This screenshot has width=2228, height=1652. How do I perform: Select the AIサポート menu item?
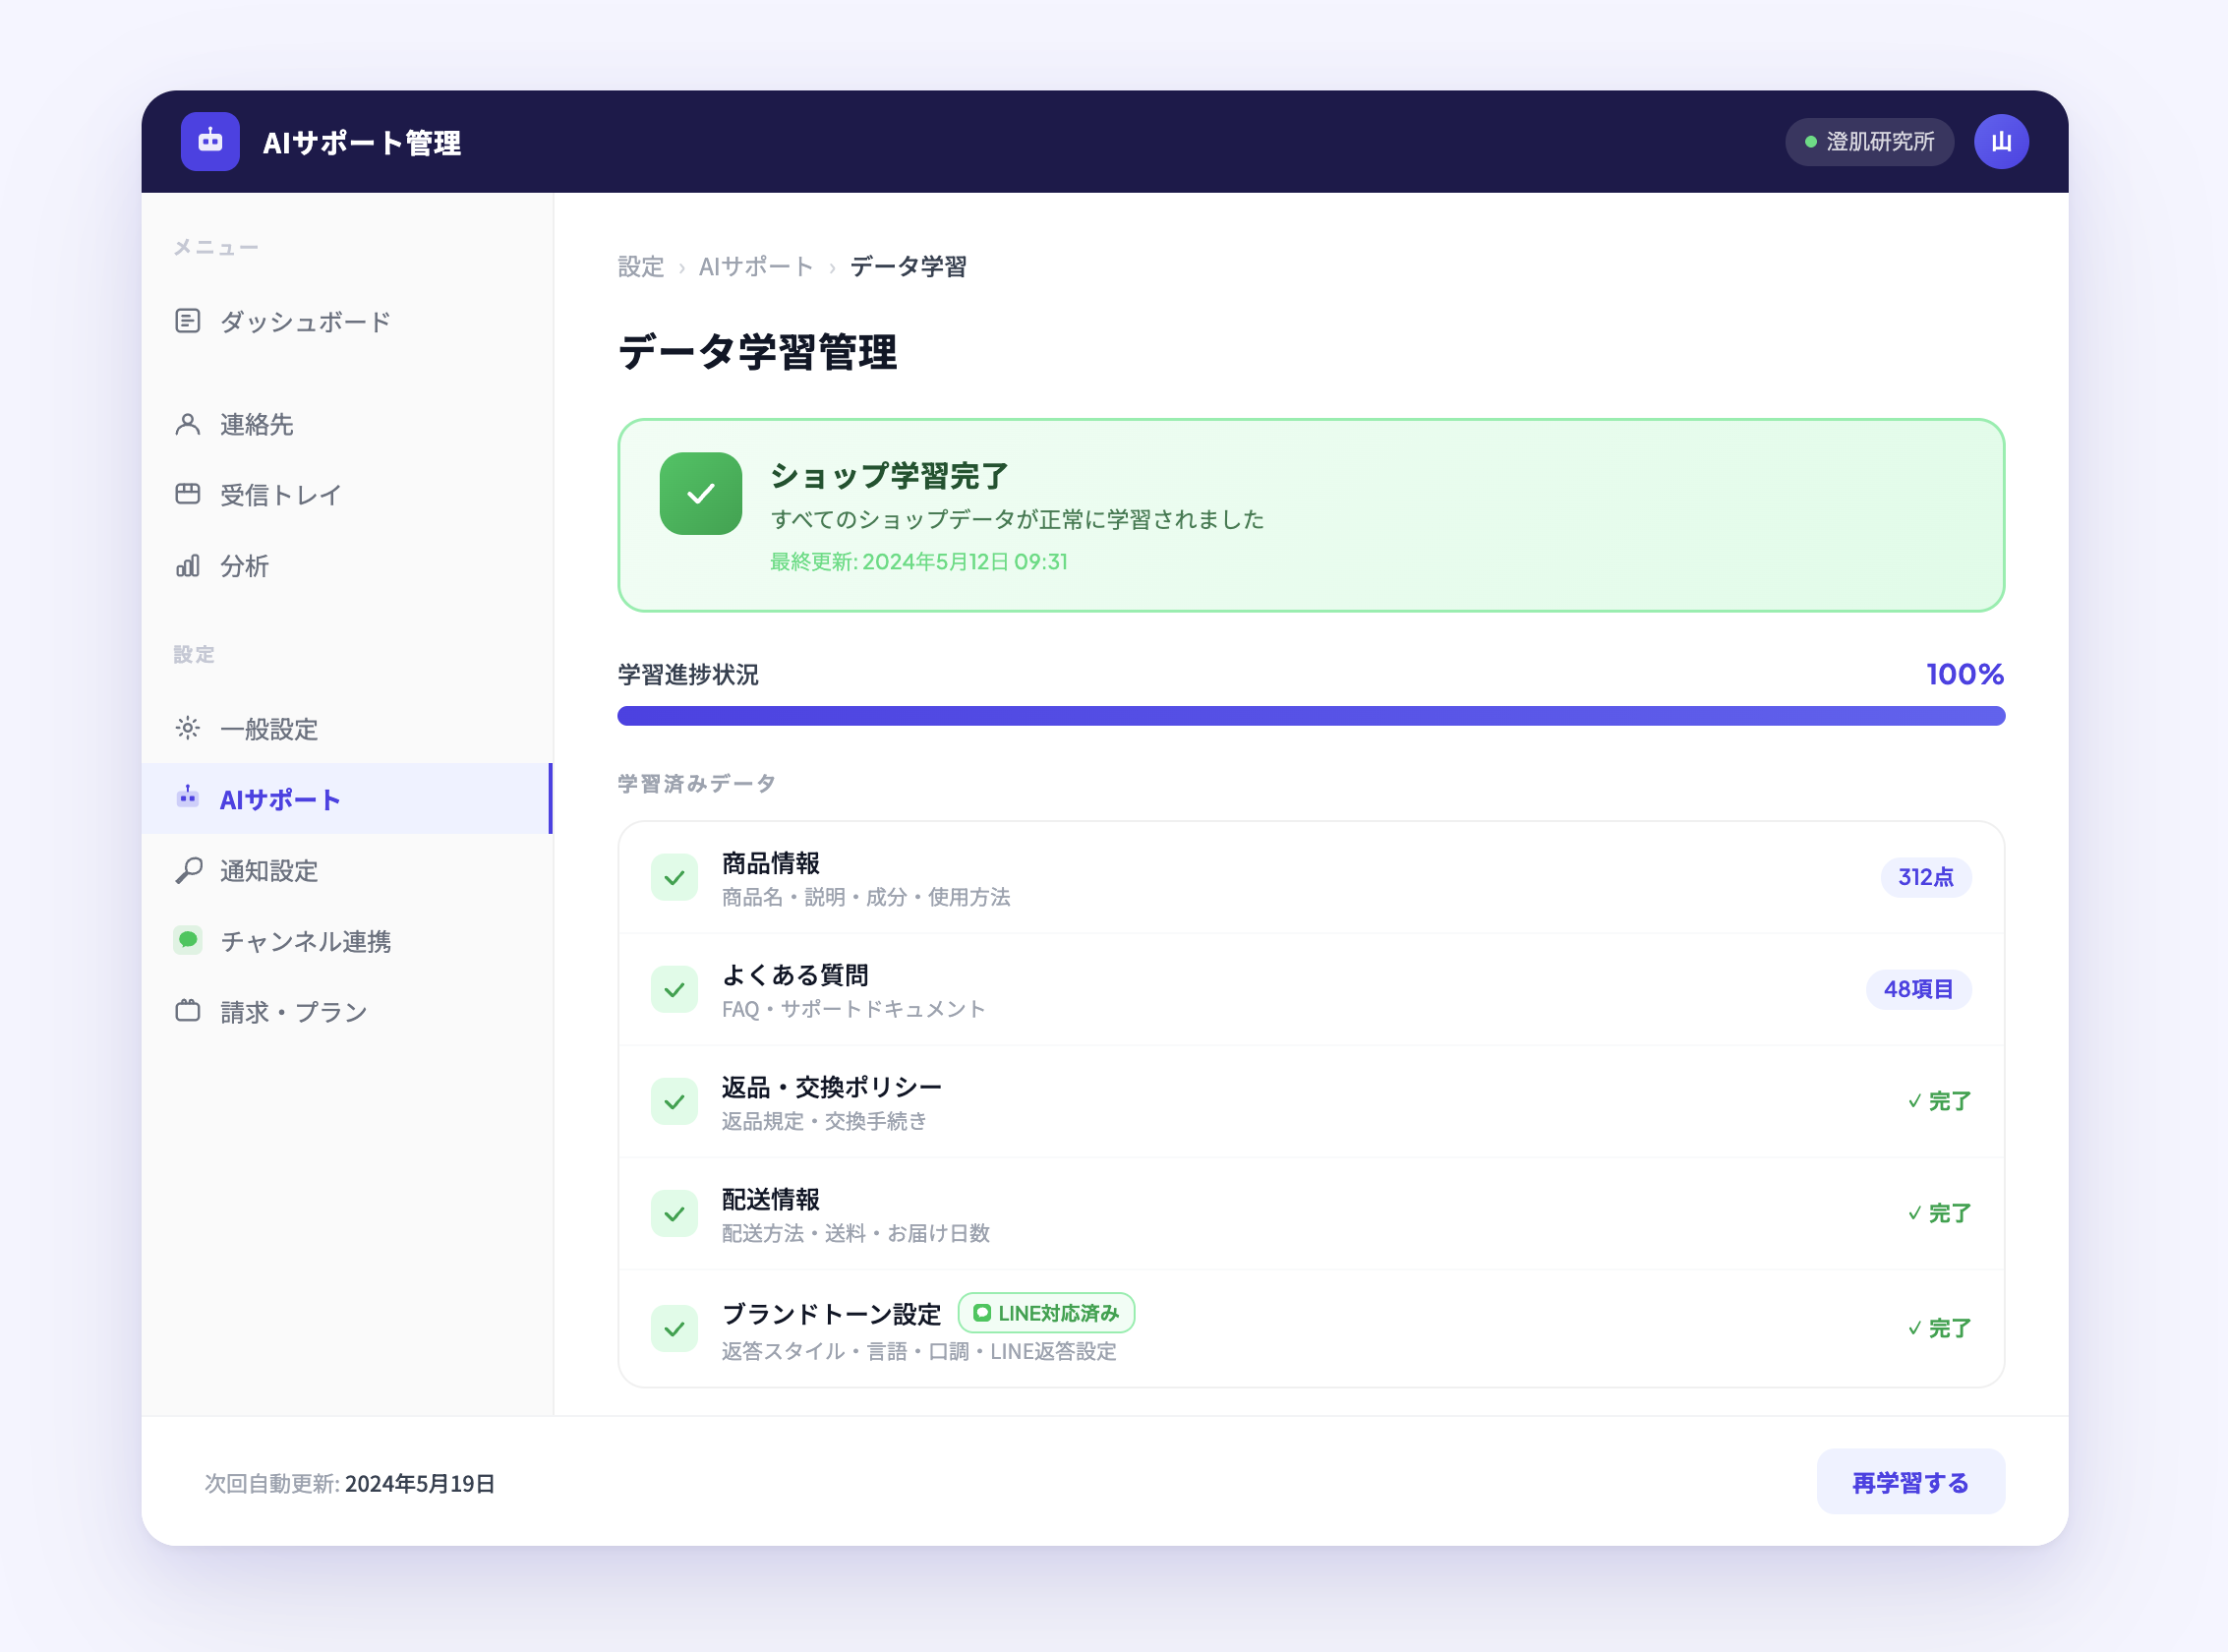347,799
